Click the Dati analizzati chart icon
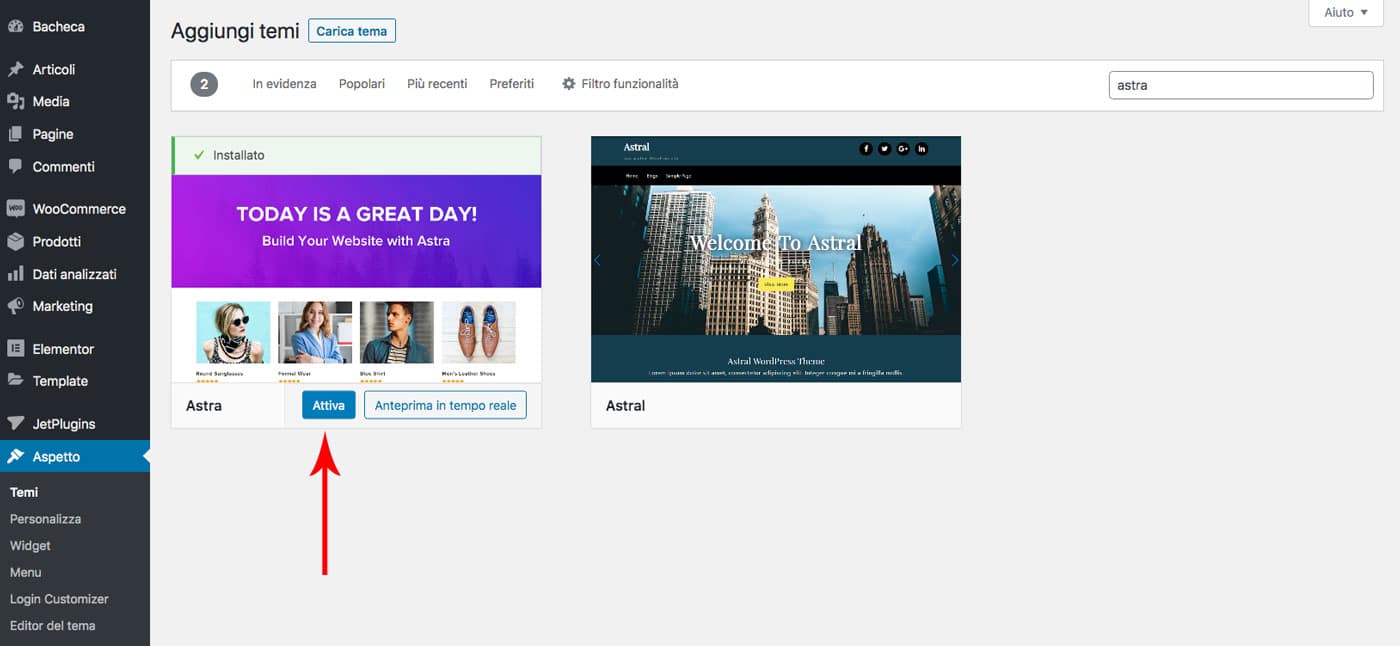This screenshot has height=646, width=1400. [x=16, y=274]
